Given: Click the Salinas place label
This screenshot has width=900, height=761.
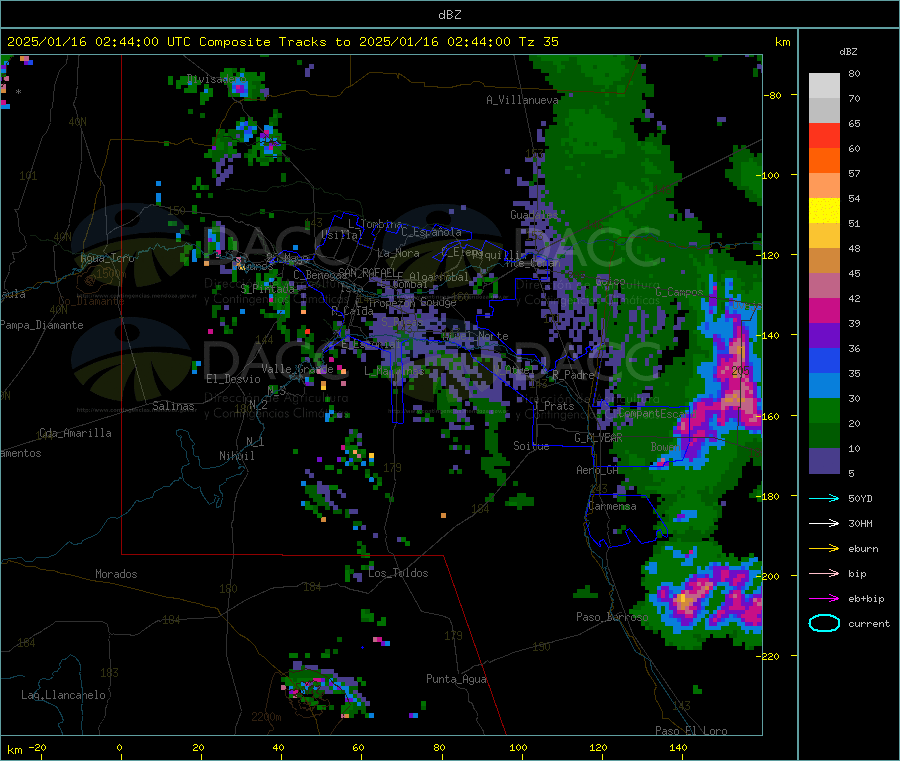Looking at the screenshot, I should click(173, 406).
